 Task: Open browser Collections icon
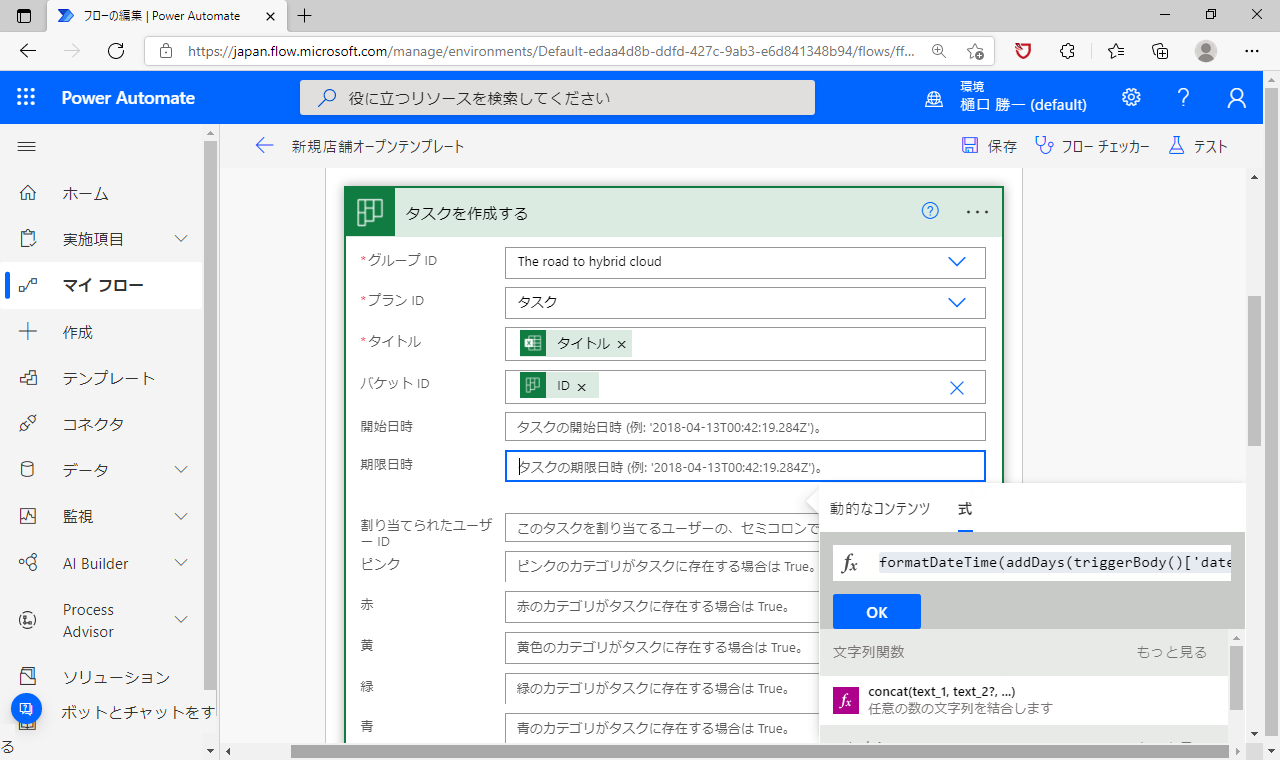coord(1160,51)
